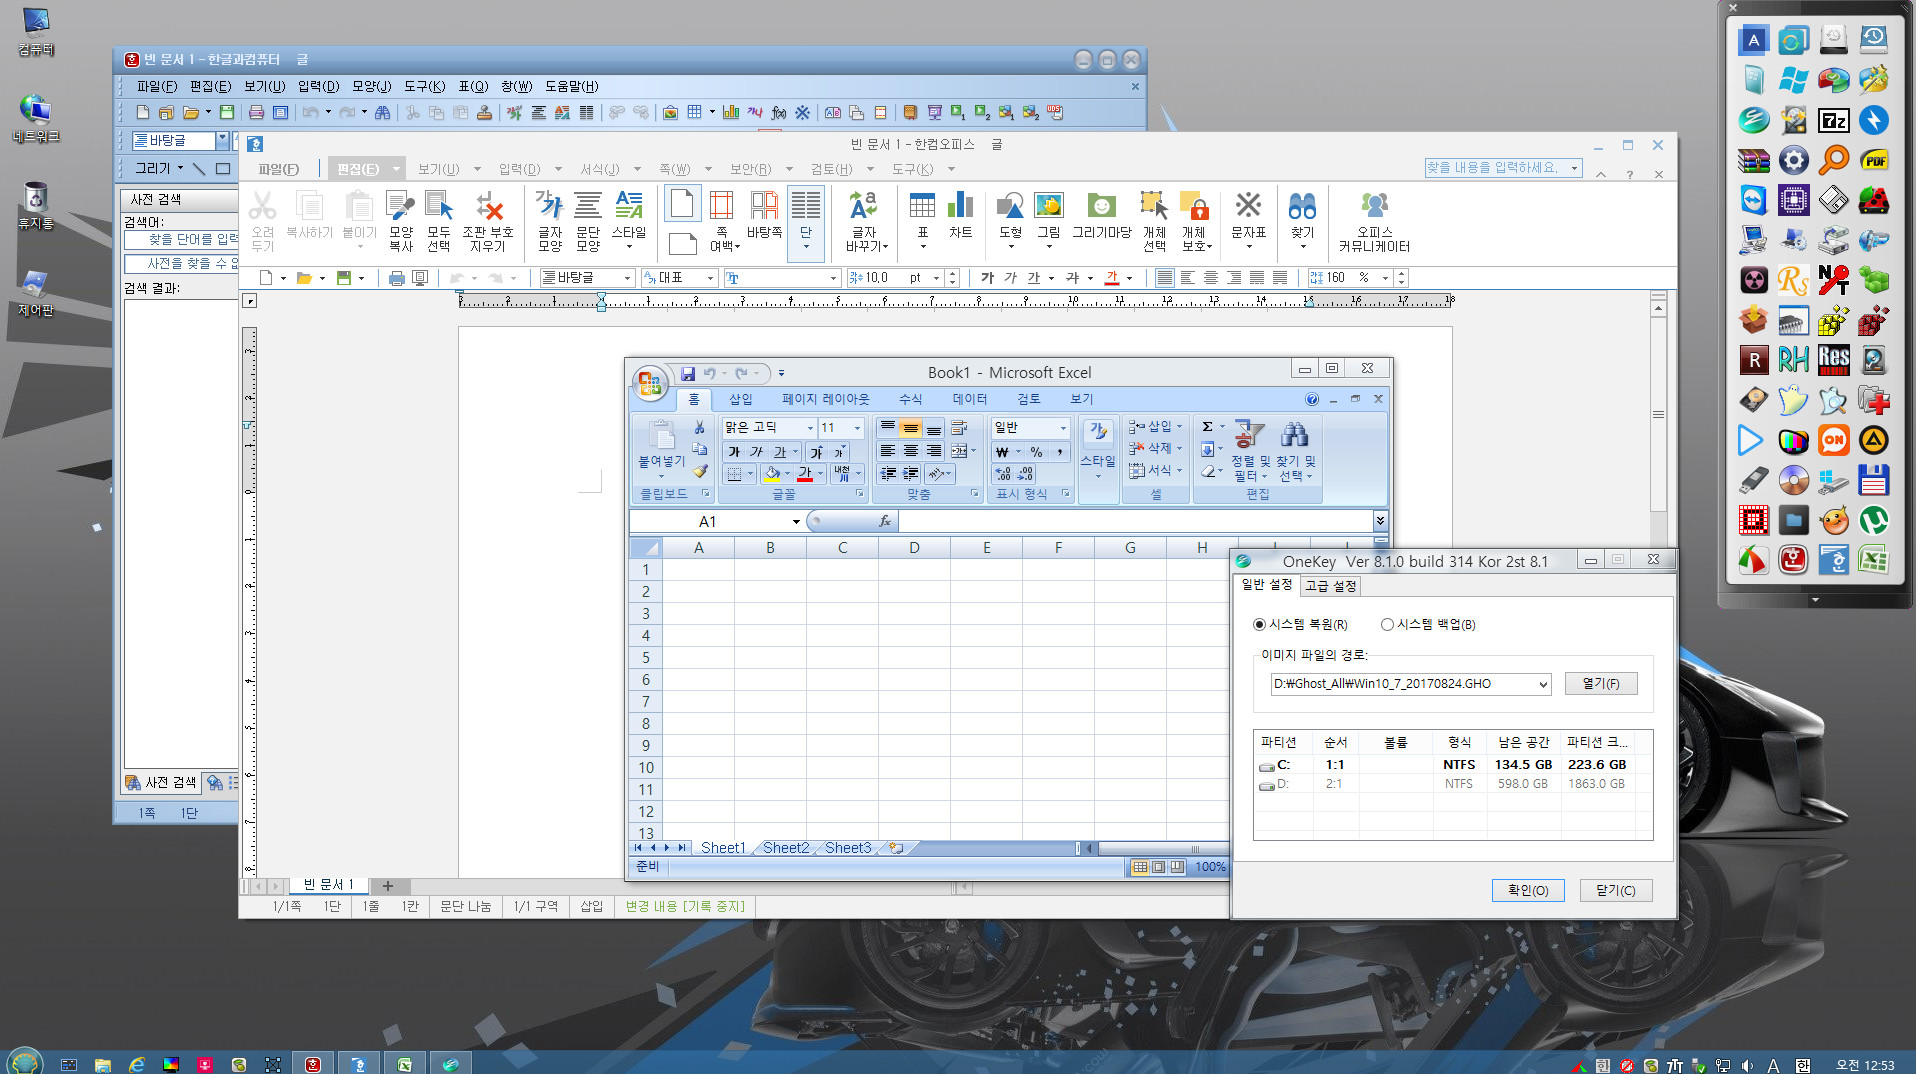
Task: Open 글자 모양 (character shape) in Hancom ribbon
Action: pyautogui.click(x=550, y=219)
